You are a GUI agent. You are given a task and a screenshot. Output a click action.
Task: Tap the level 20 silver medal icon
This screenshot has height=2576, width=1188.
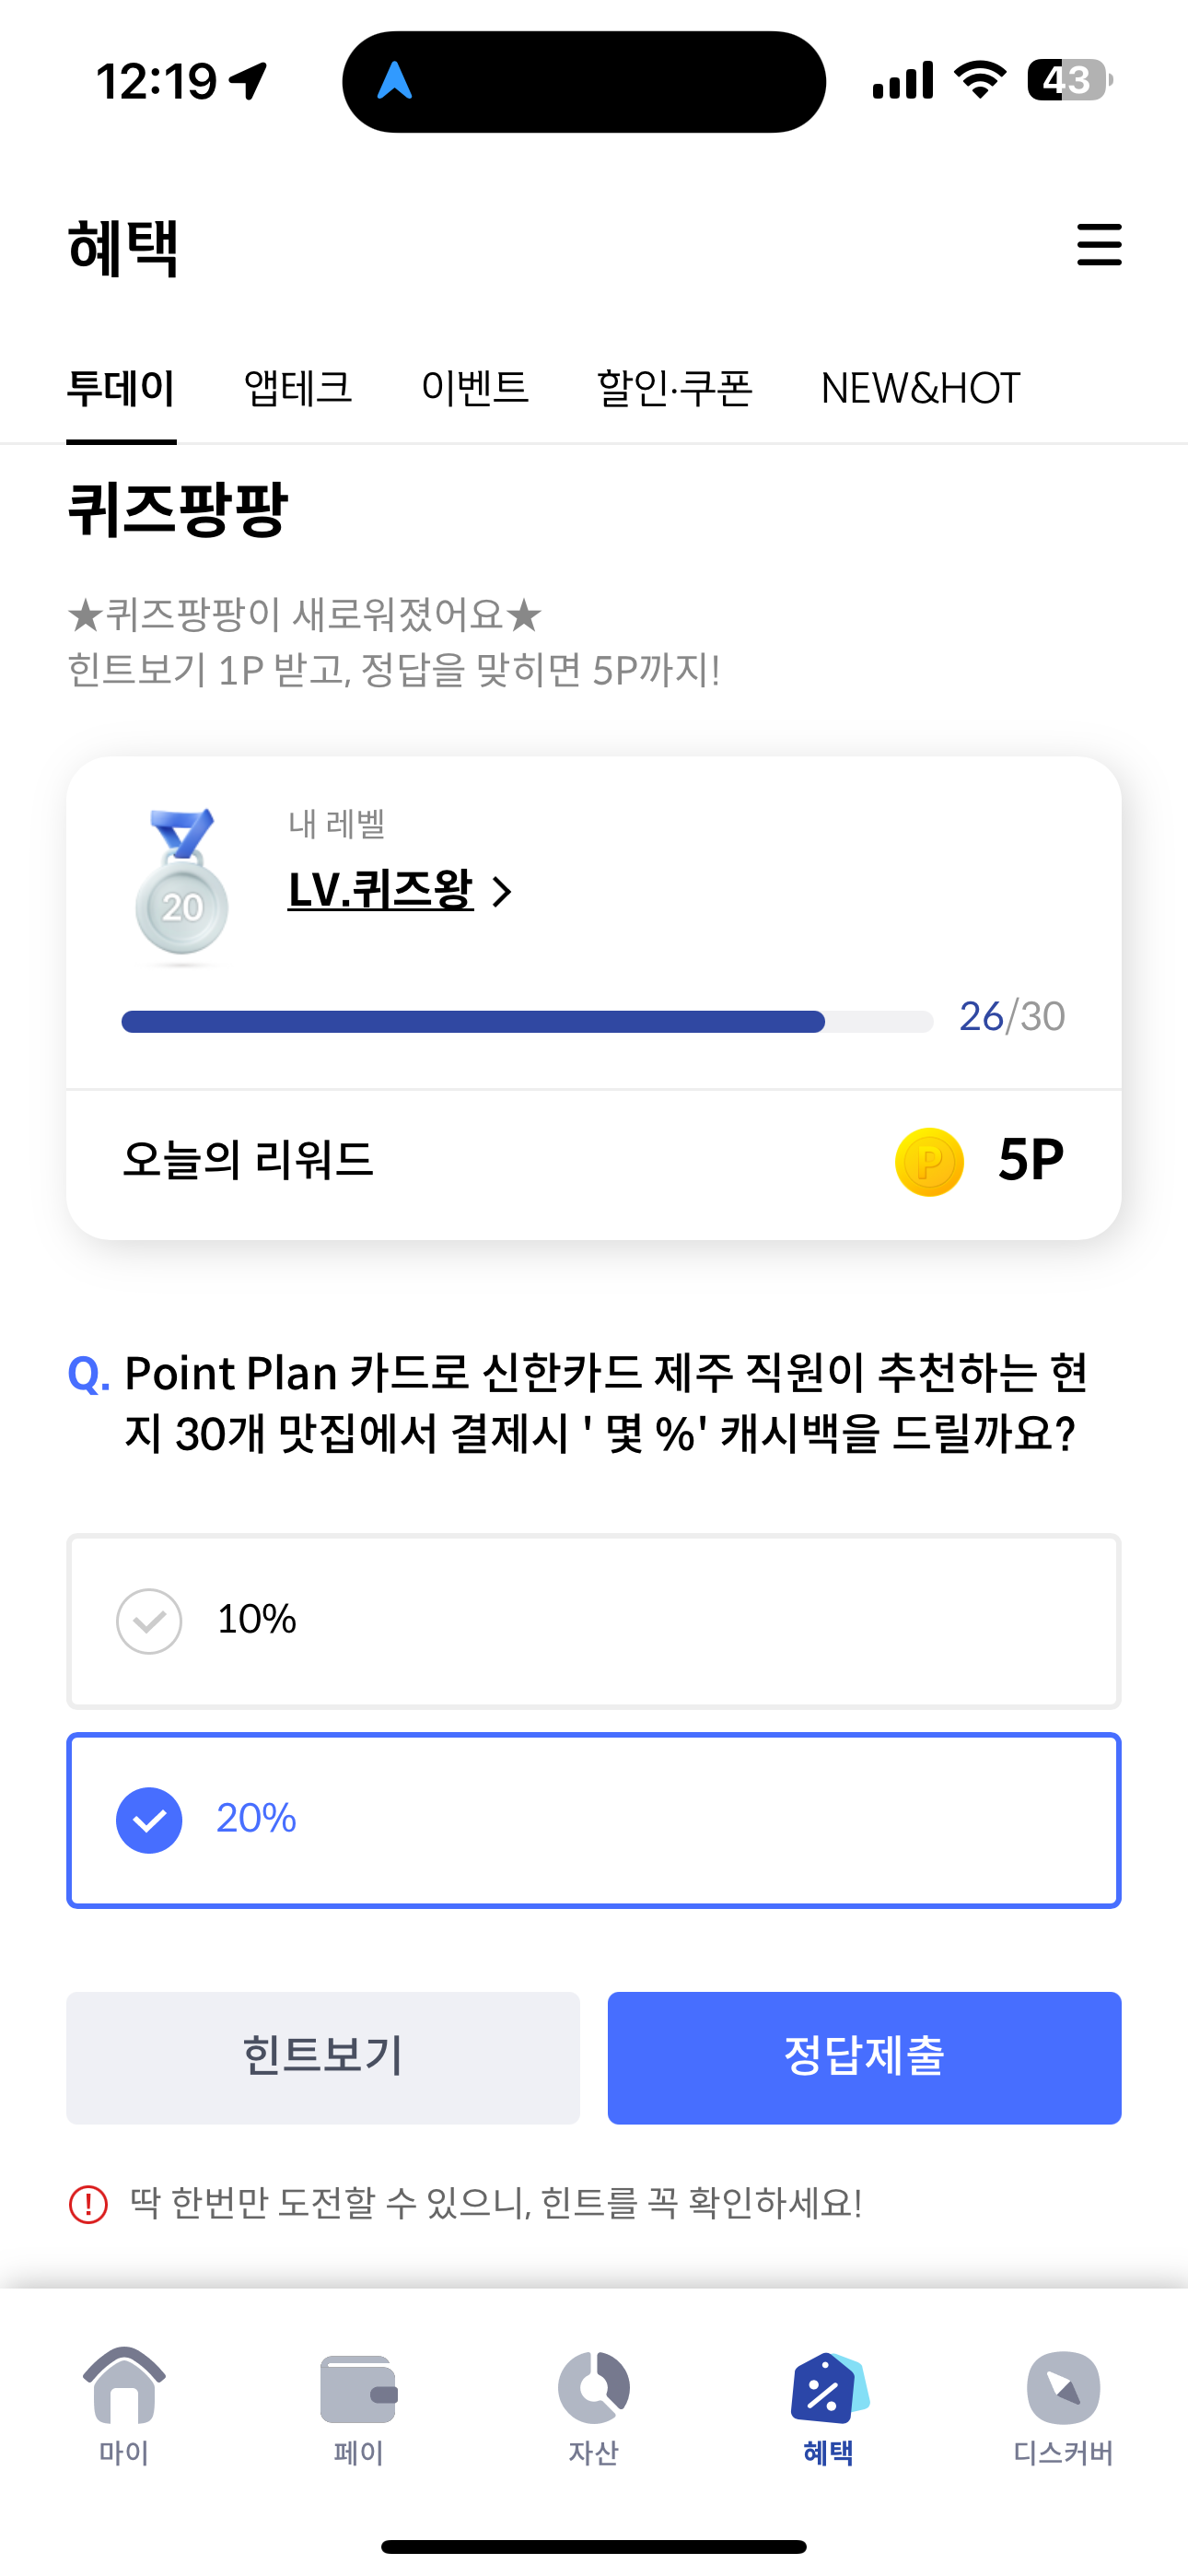click(181, 886)
